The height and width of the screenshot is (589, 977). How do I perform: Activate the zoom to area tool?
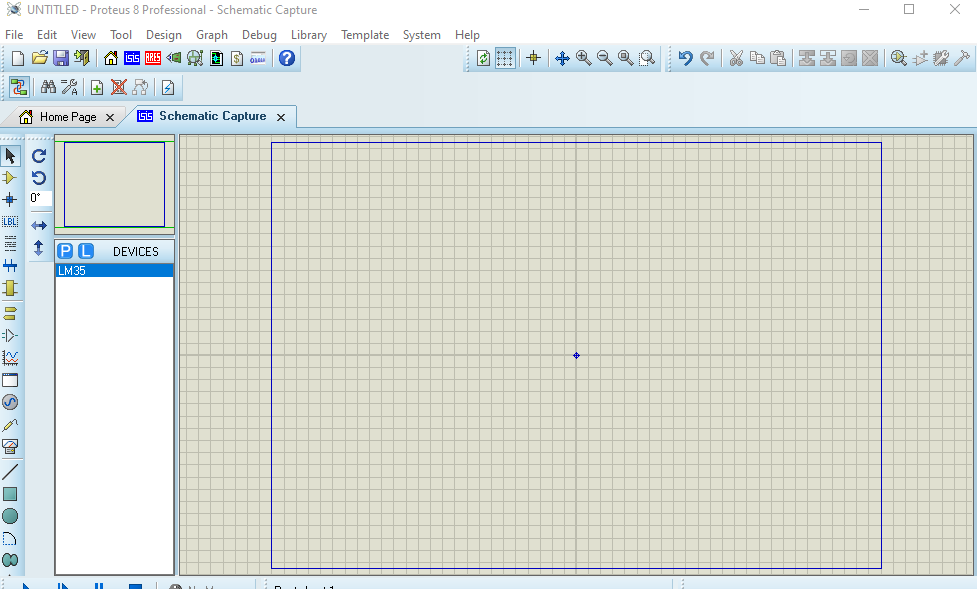coord(647,59)
